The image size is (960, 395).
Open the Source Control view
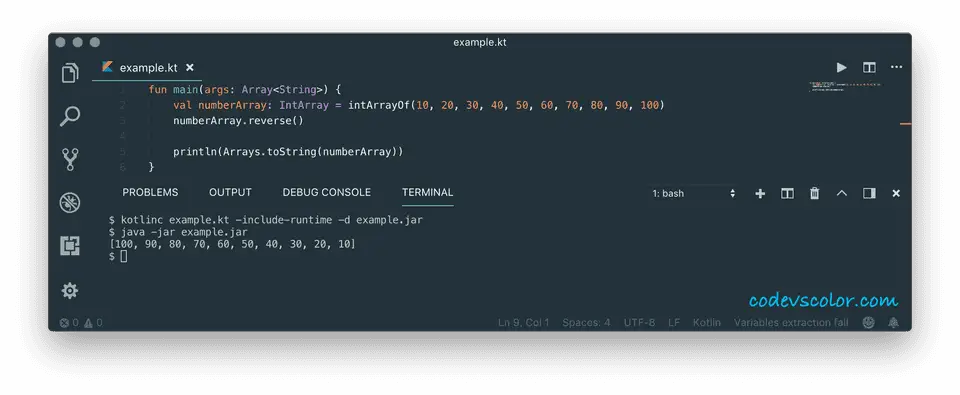70,159
